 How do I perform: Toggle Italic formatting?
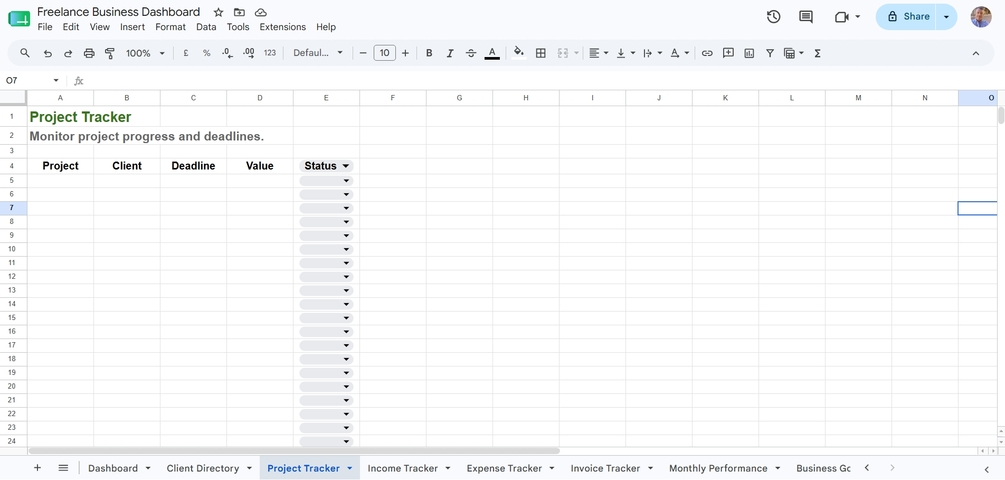pos(450,53)
